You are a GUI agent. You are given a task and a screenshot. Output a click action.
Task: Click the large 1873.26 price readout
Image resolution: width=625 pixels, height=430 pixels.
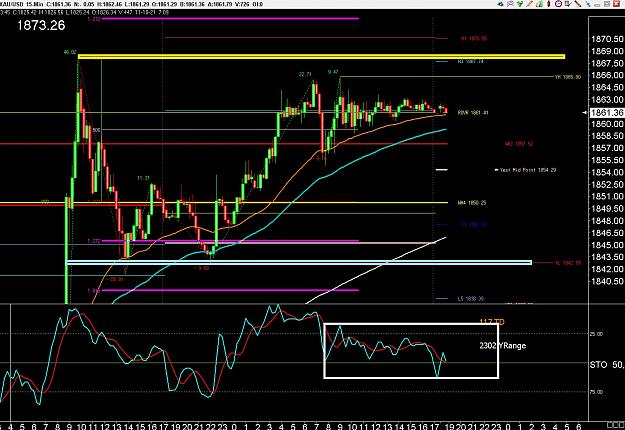click(x=41, y=26)
